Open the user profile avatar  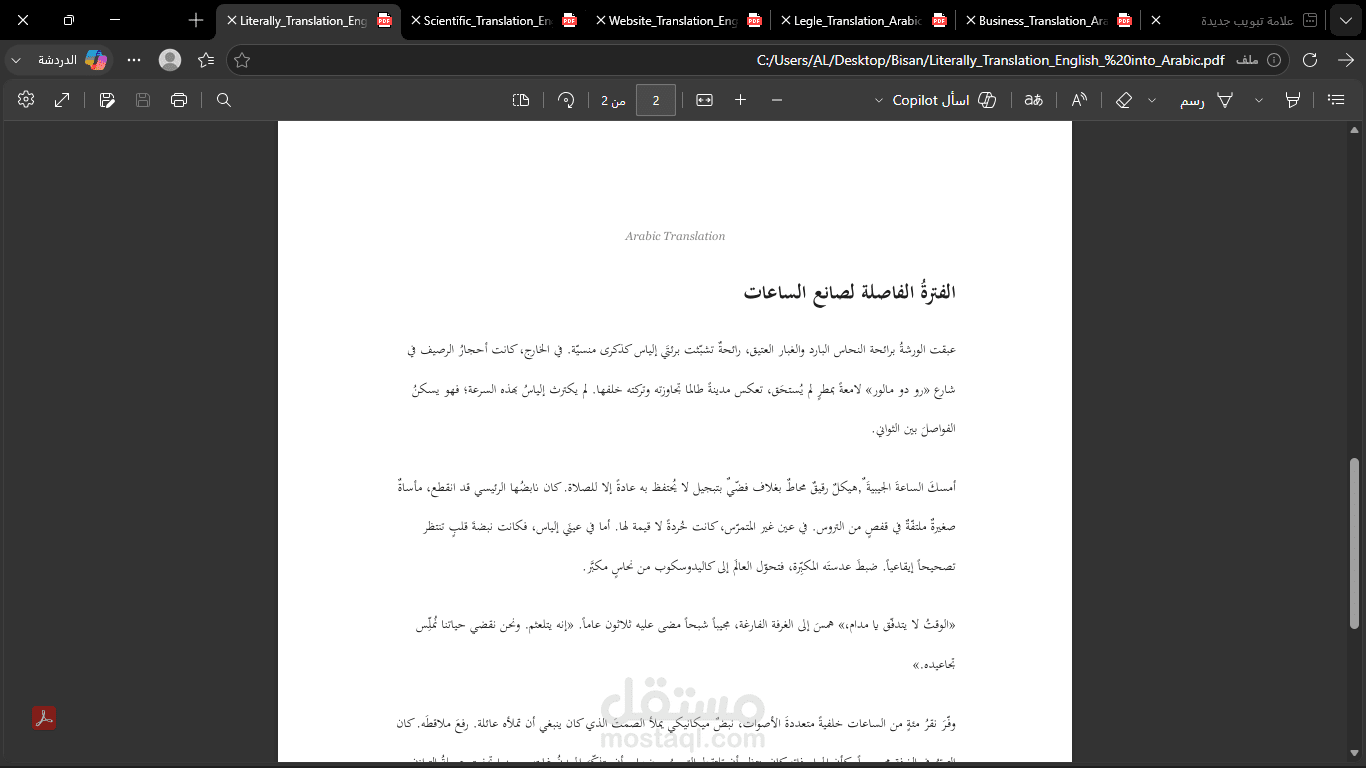pyautogui.click(x=170, y=60)
